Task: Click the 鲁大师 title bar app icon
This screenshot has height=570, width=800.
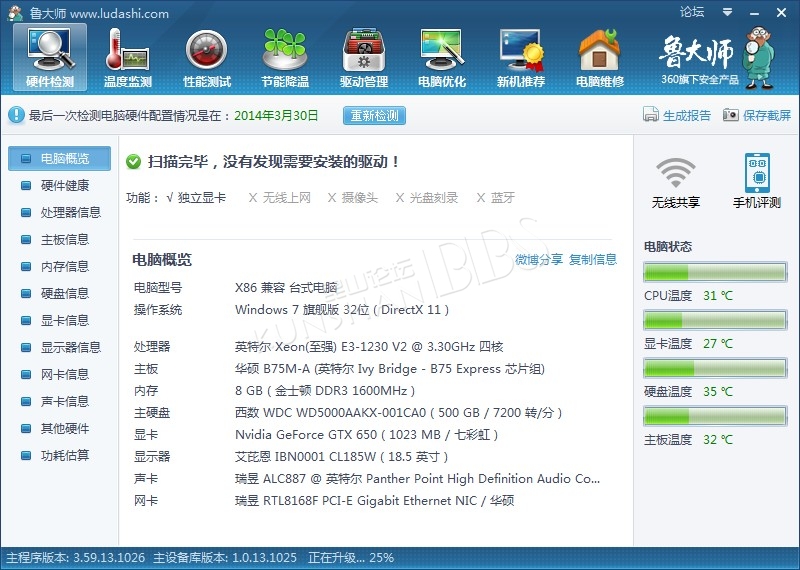Action: click(15, 13)
